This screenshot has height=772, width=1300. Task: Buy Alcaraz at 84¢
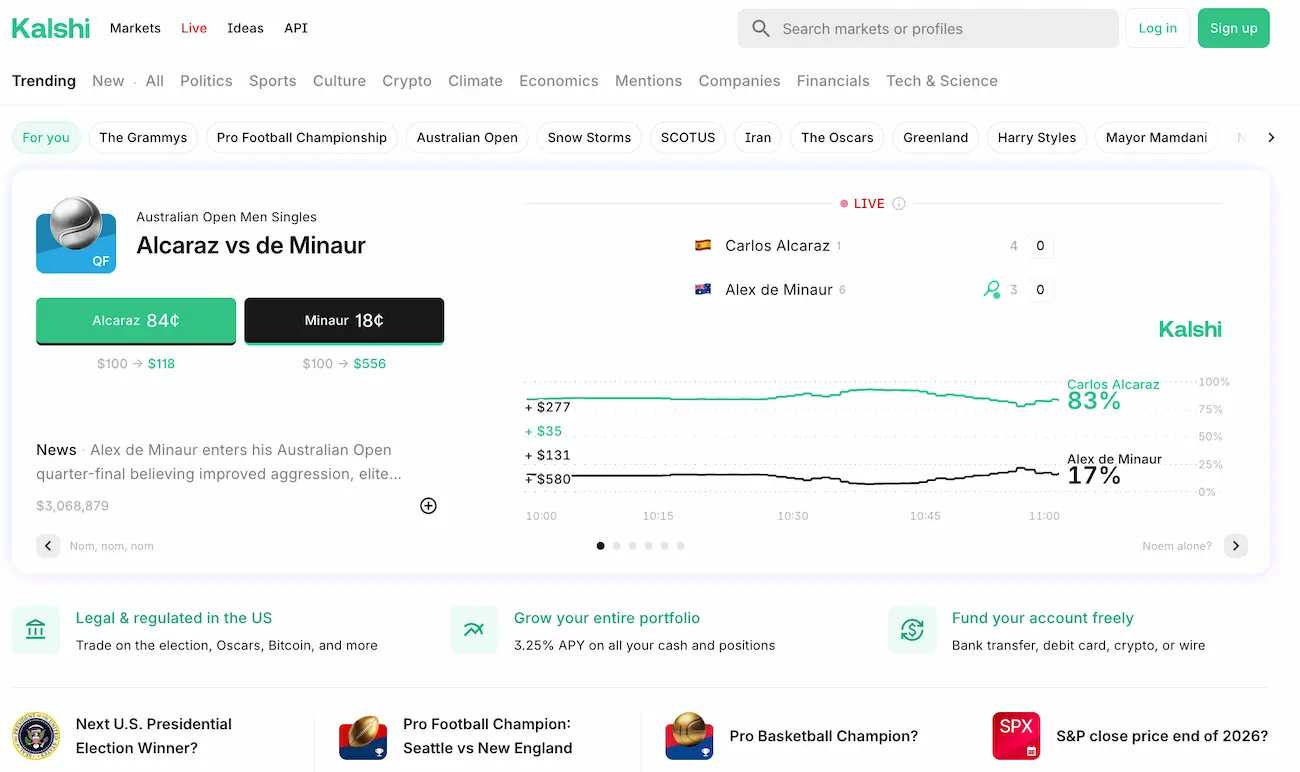[x=136, y=321]
